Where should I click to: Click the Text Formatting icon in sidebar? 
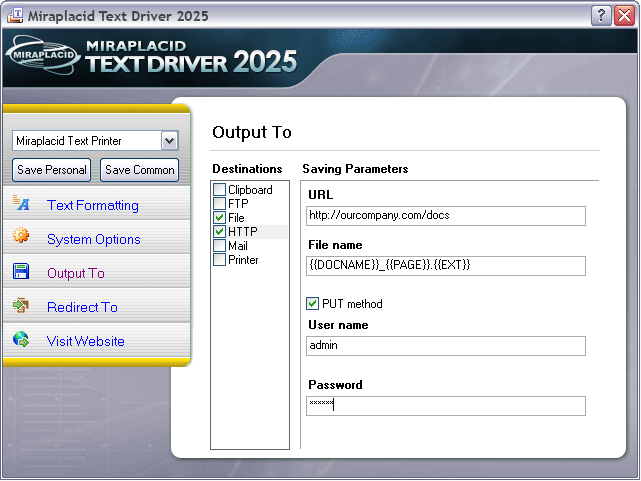click(x=21, y=203)
